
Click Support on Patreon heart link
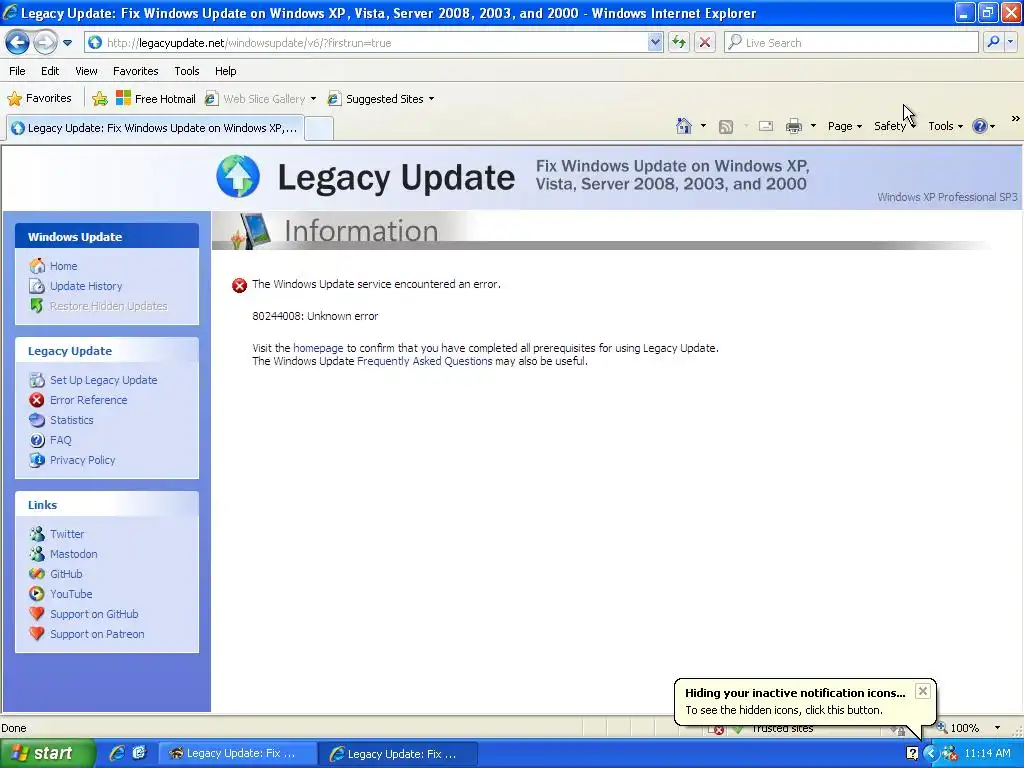coord(97,634)
